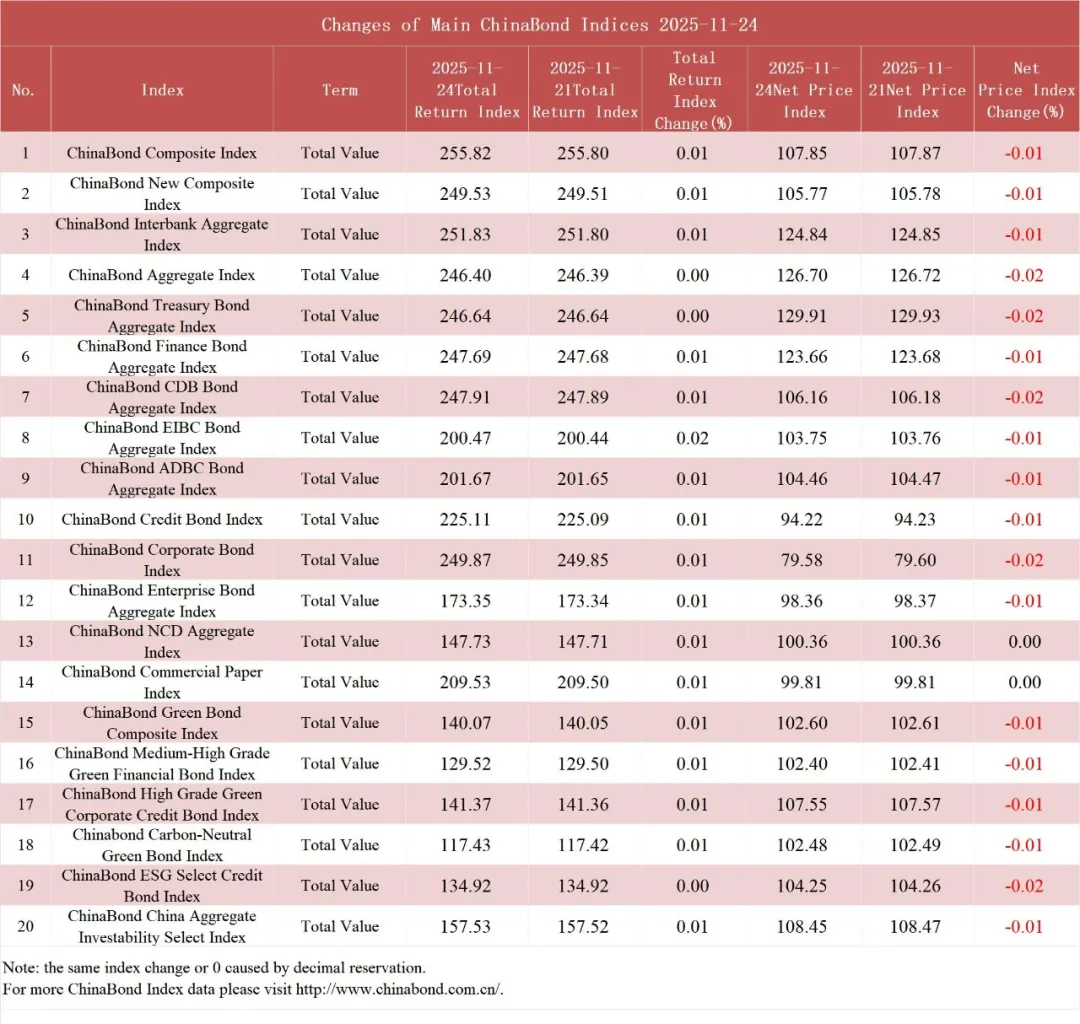Image resolution: width=1080 pixels, height=1024 pixels.
Task: Click row number 20 cell
Action: 25,926
